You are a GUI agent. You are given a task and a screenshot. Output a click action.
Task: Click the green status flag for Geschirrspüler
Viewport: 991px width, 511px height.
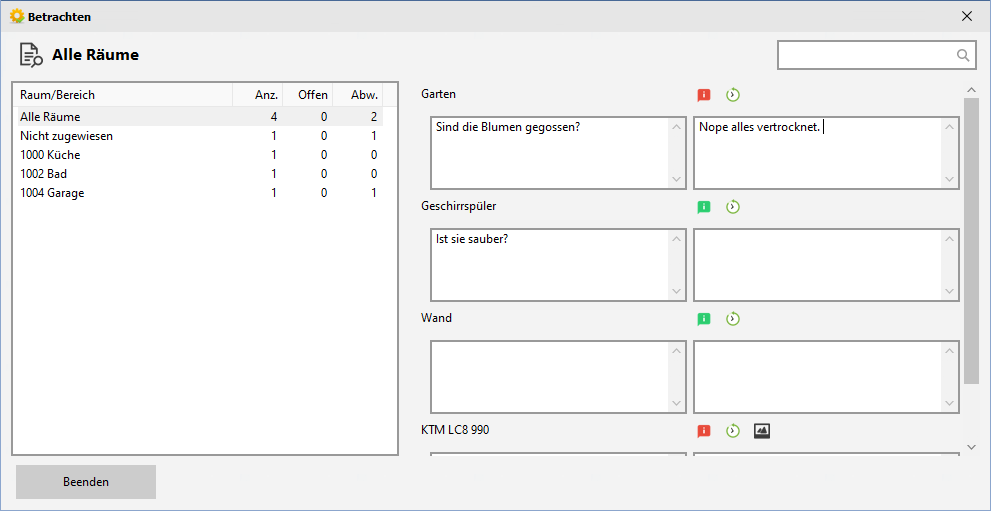coord(704,207)
